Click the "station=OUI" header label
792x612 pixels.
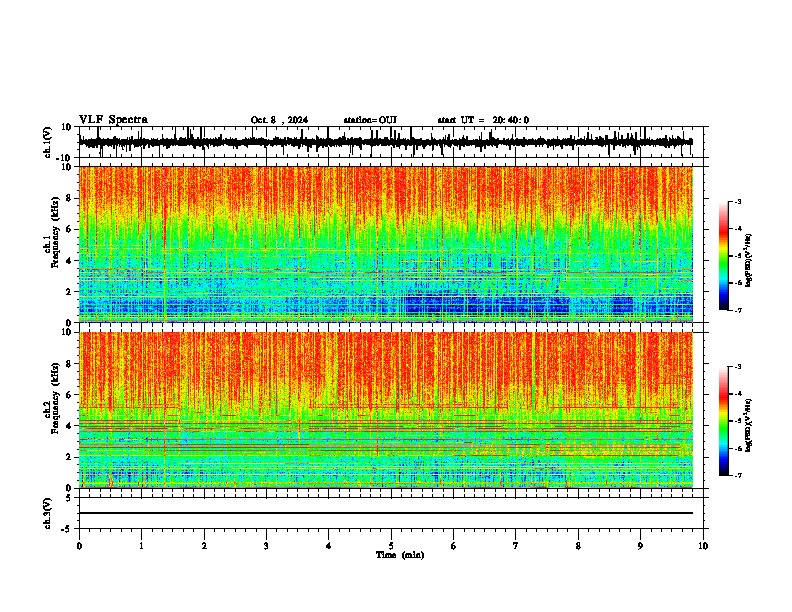coord(370,120)
